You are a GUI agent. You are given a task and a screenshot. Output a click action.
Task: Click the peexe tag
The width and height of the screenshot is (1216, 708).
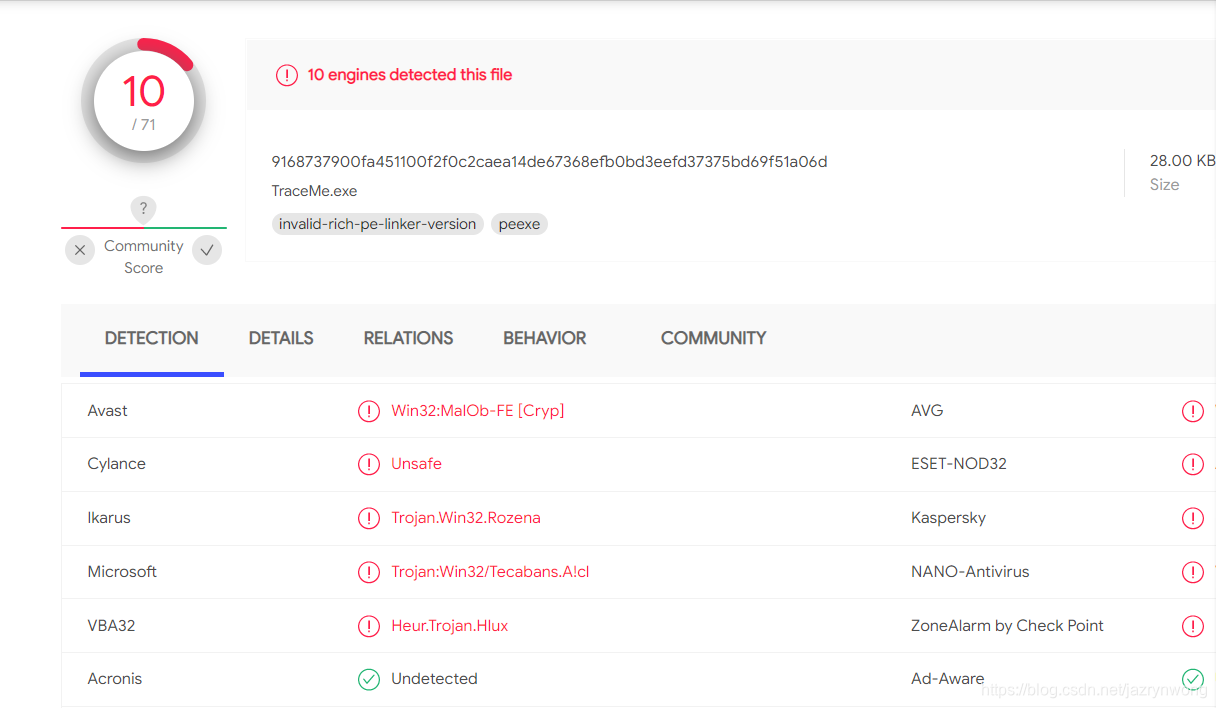click(x=519, y=224)
